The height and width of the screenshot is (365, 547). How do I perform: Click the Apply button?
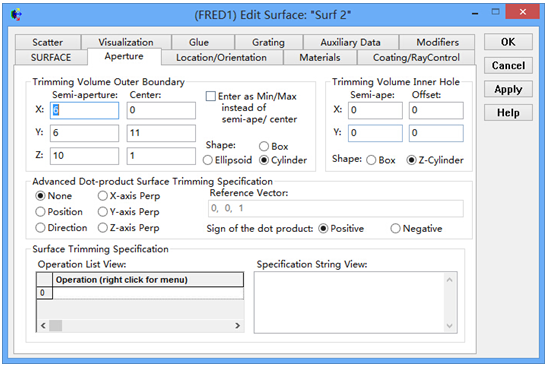click(x=508, y=89)
